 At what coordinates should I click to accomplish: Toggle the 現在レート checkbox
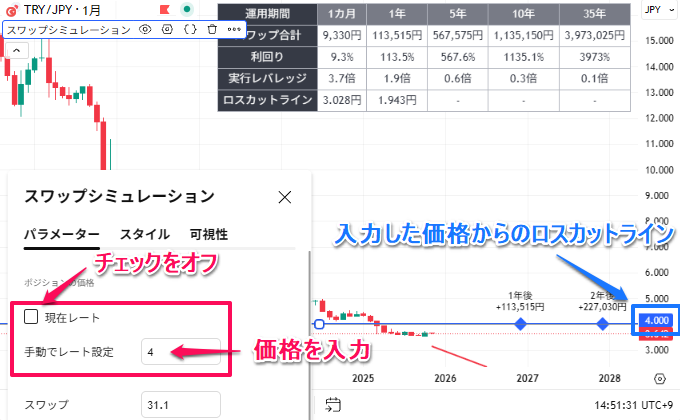tap(31, 317)
